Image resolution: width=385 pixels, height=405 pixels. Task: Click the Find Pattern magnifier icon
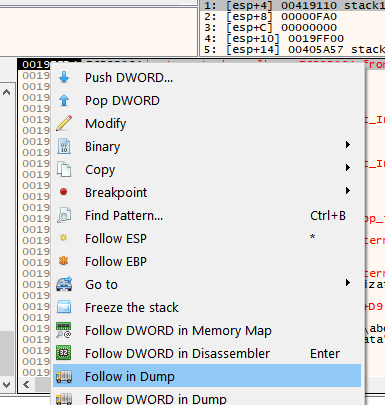(x=64, y=215)
